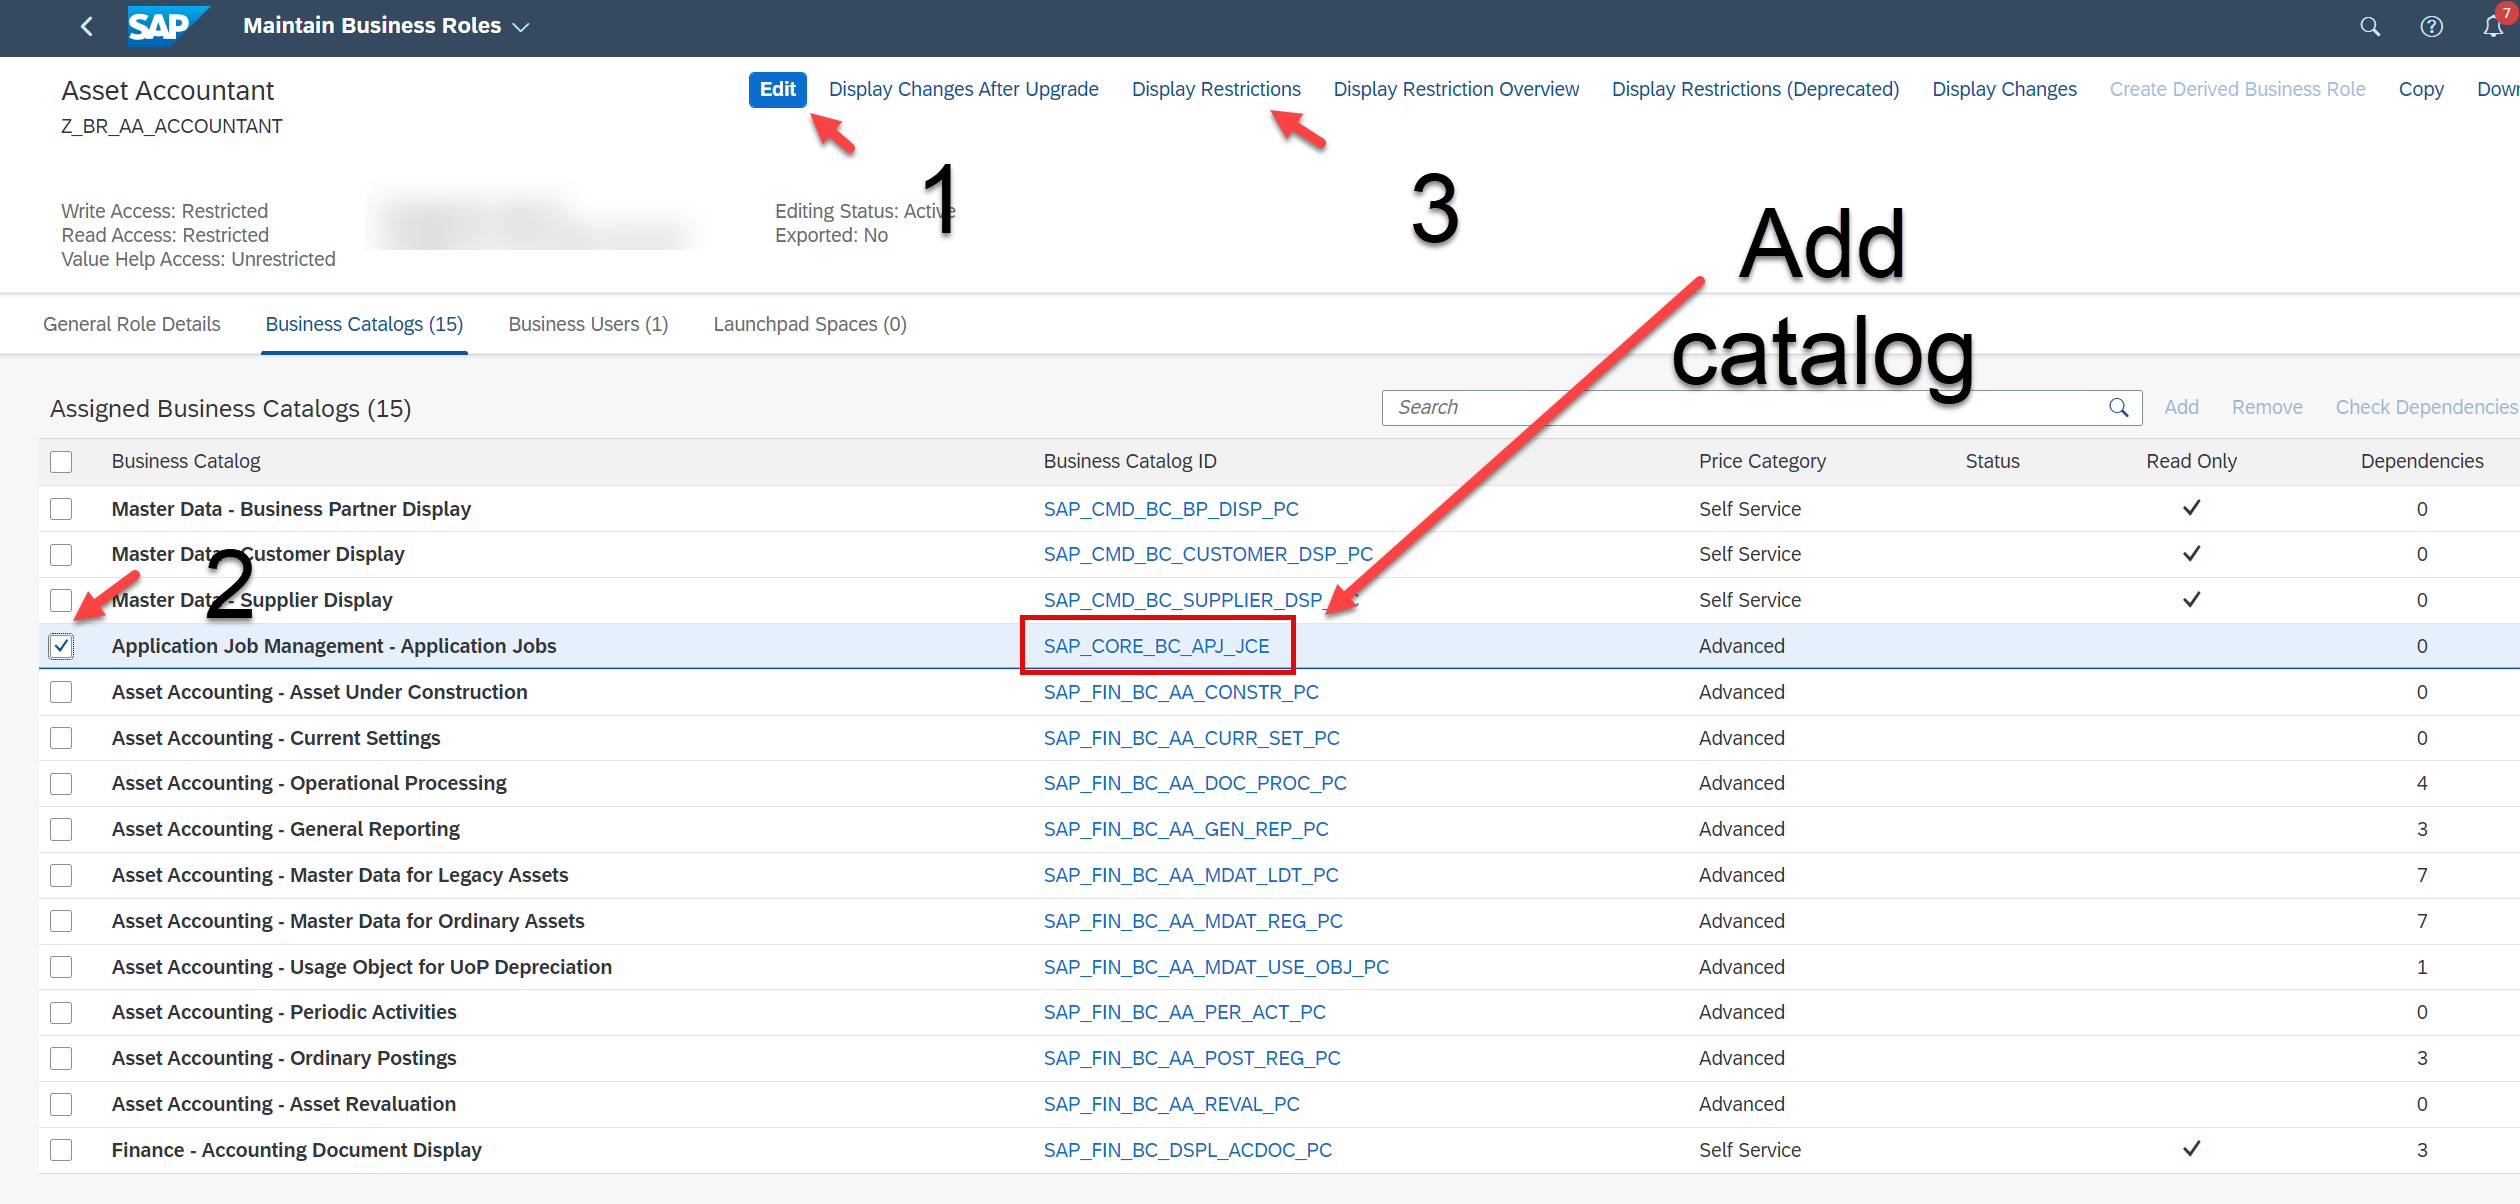Open SAP_FIN_BC_AA_MDAT_REG_PC link
This screenshot has height=1204, width=2520.
pyautogui.click(x=1193, y=921)
